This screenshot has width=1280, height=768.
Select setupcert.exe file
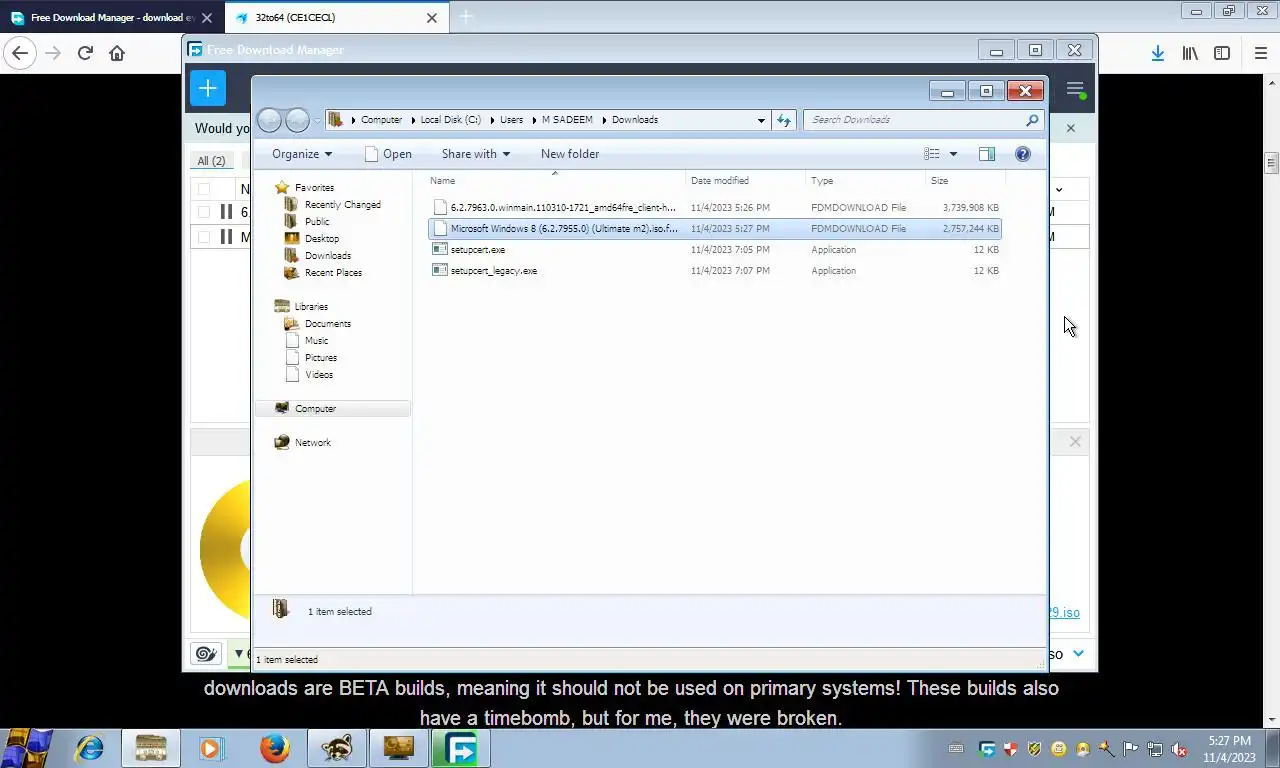(x=714, y=250)
